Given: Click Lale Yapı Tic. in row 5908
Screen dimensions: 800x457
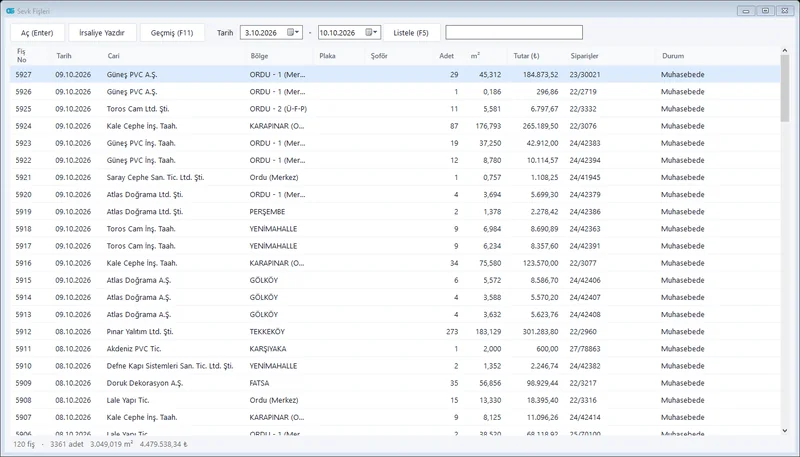Looking at the screenshot, I should pyautogui.click(x=128, y=400).
